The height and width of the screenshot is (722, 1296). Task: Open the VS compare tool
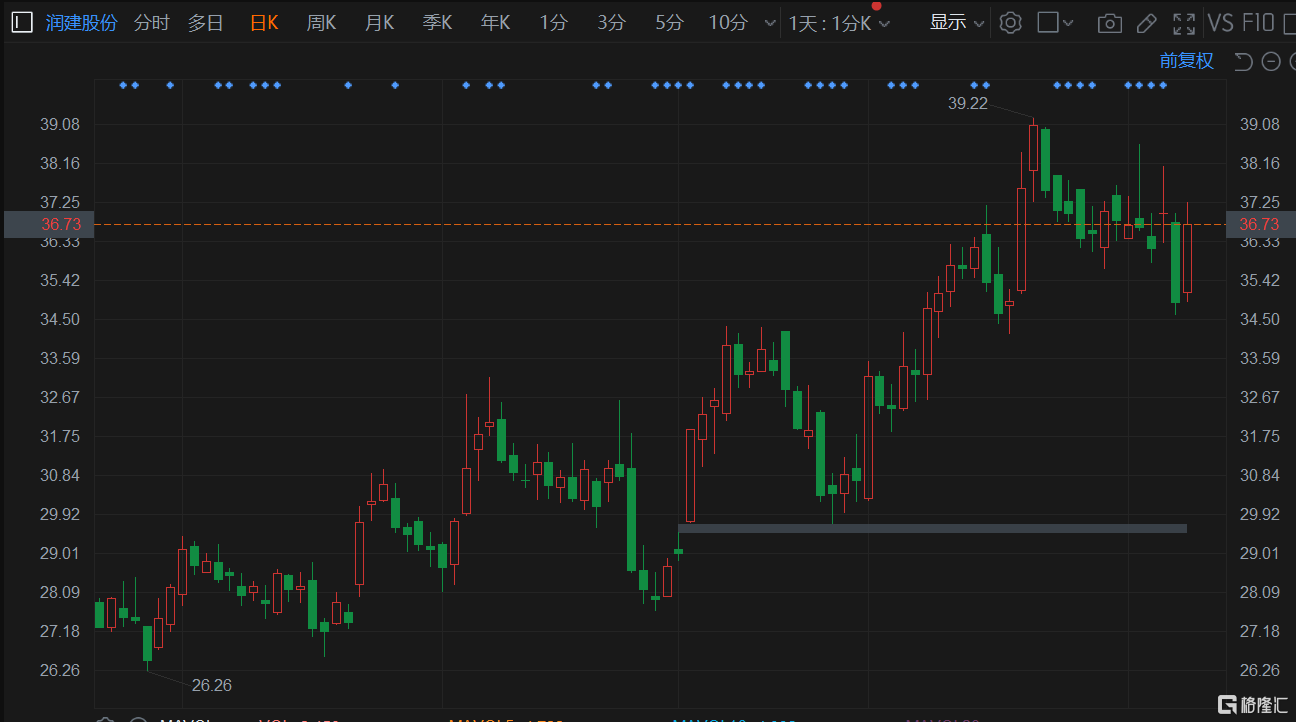pyautogui.click(x=1220, y=23)
